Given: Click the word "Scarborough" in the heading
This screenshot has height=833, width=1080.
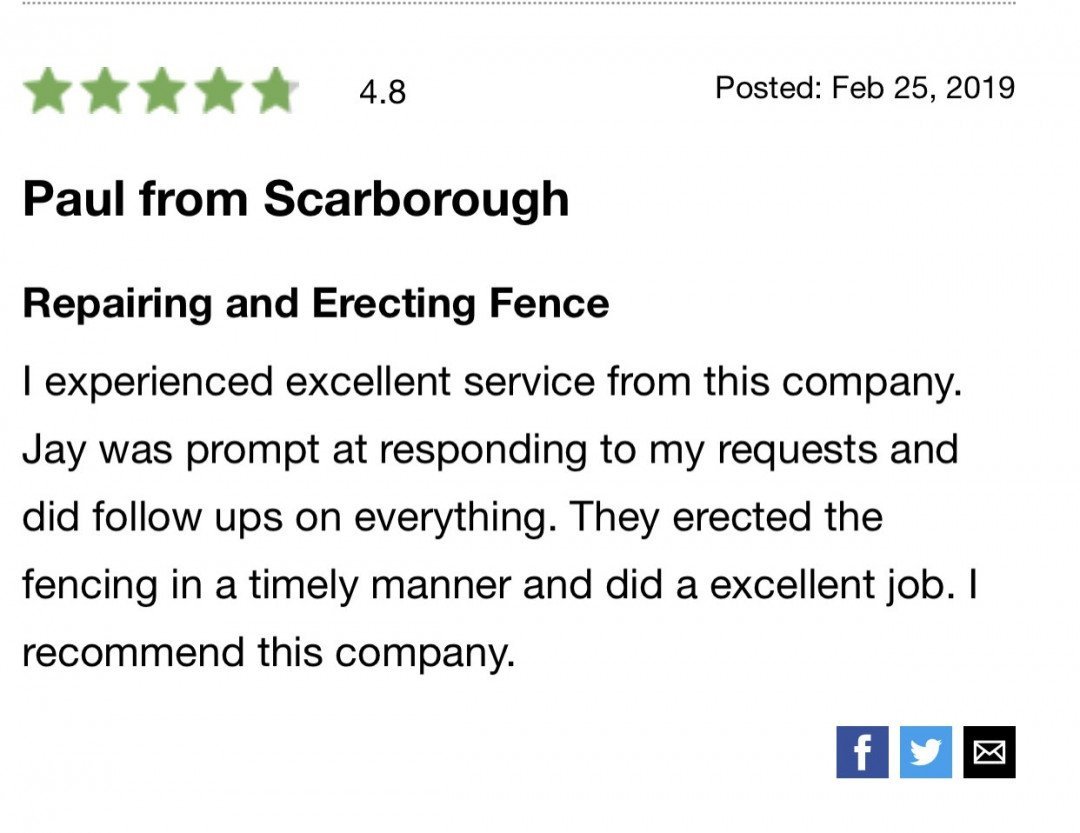Looking at the screenshot, I should pyautogui.click(x=416, y=200).
